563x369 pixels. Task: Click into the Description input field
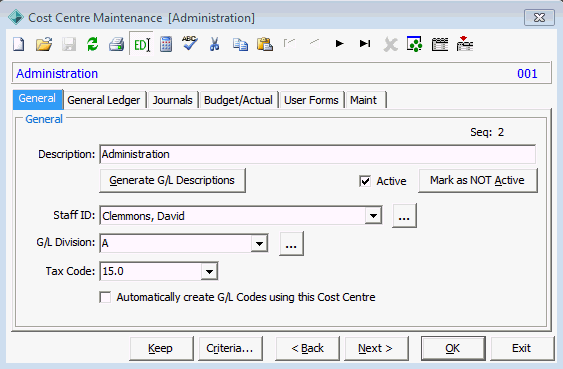click(317, 154)
